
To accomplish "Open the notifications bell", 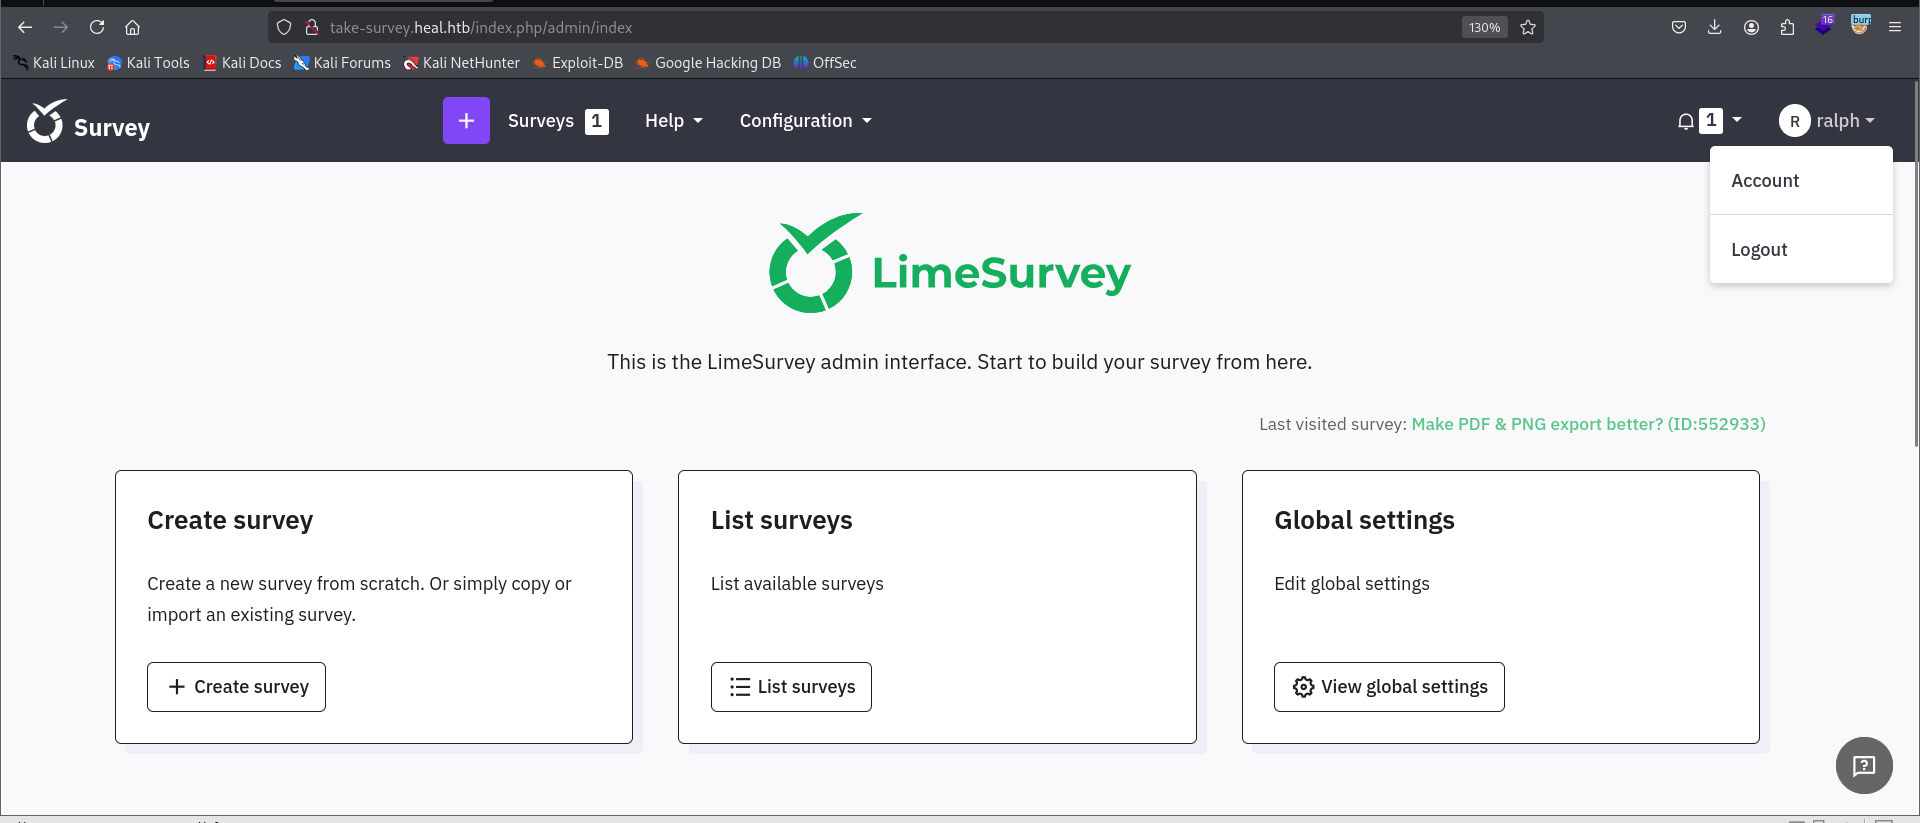I will tap(1685, 121).
